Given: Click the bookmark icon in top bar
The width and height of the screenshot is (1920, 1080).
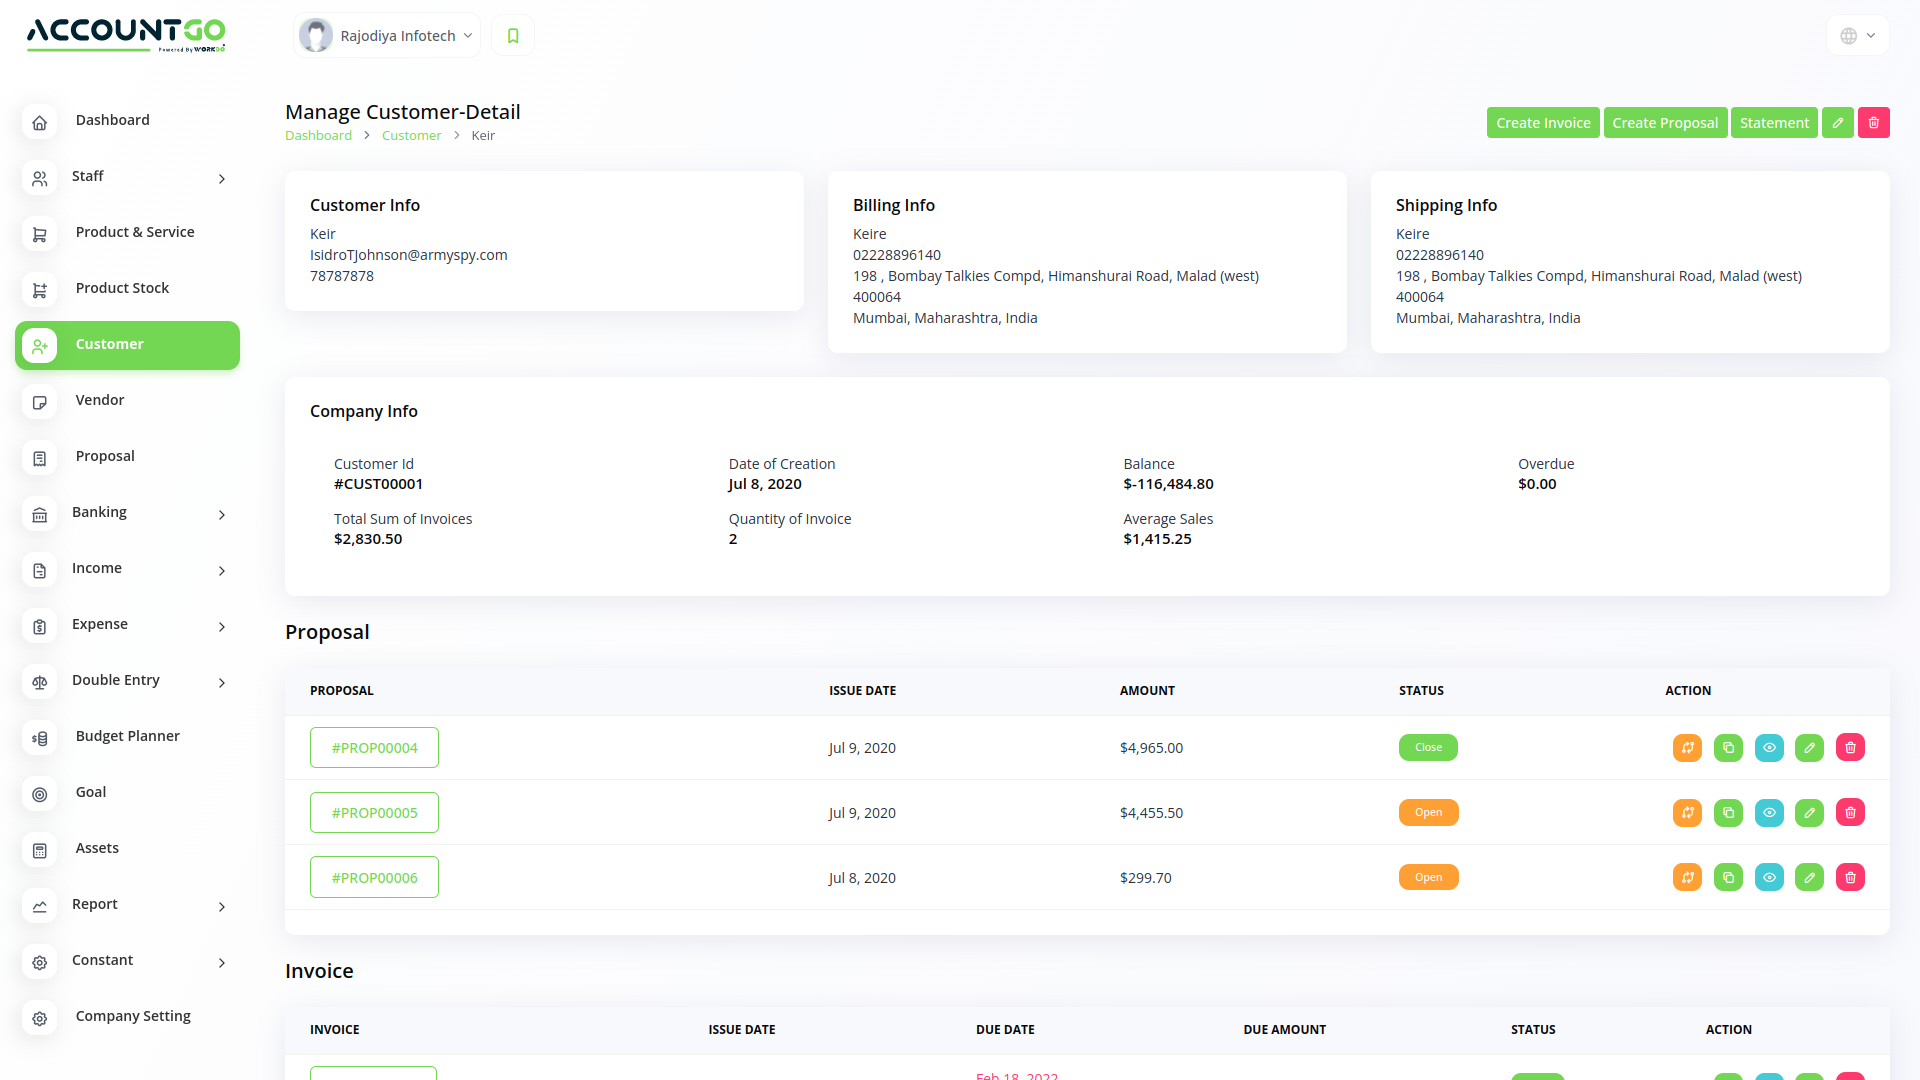Looking at the screenshot, I should 513,36.
